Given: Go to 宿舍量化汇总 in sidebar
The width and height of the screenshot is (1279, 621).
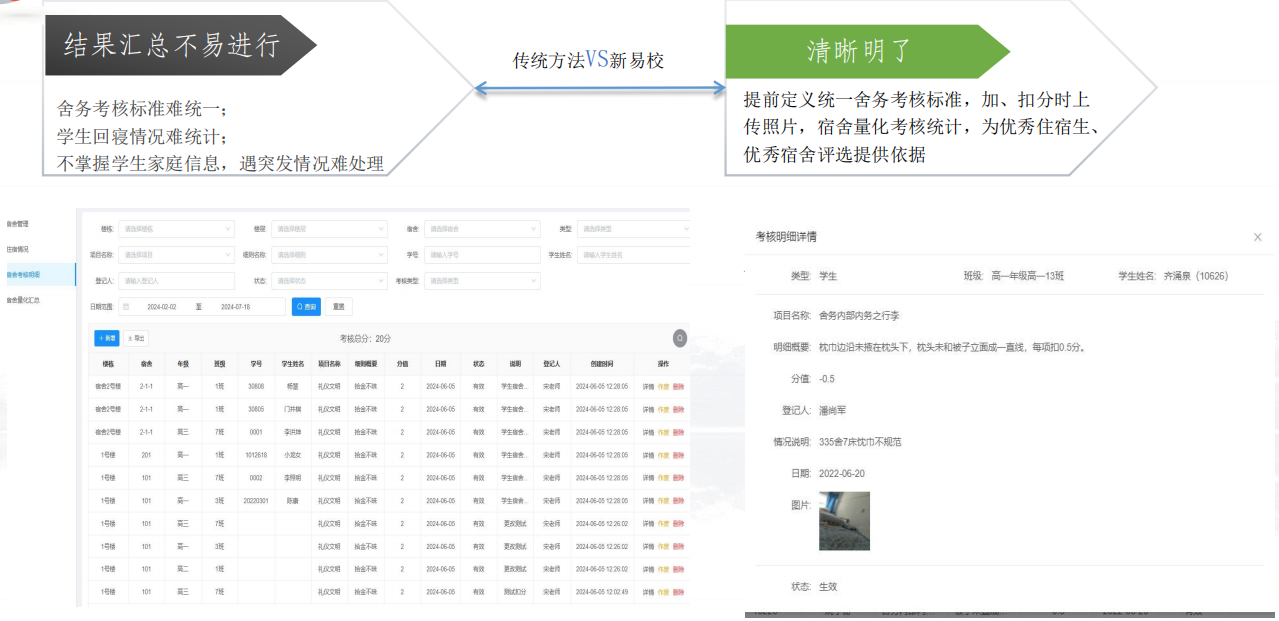Looking at the screenshot, I should pyautogui.click(x=23, y=299).
